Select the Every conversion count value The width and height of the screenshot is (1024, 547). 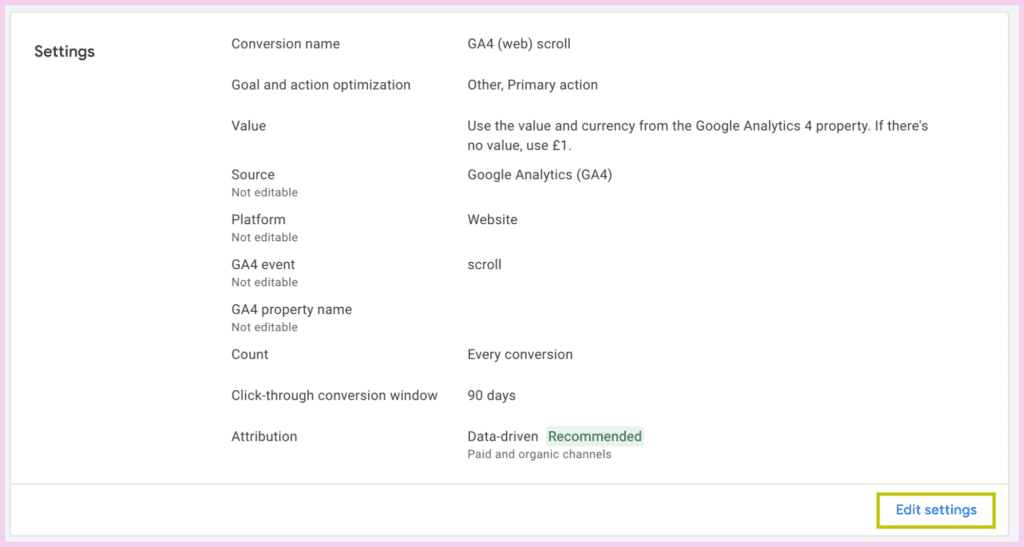click(520, 354)
